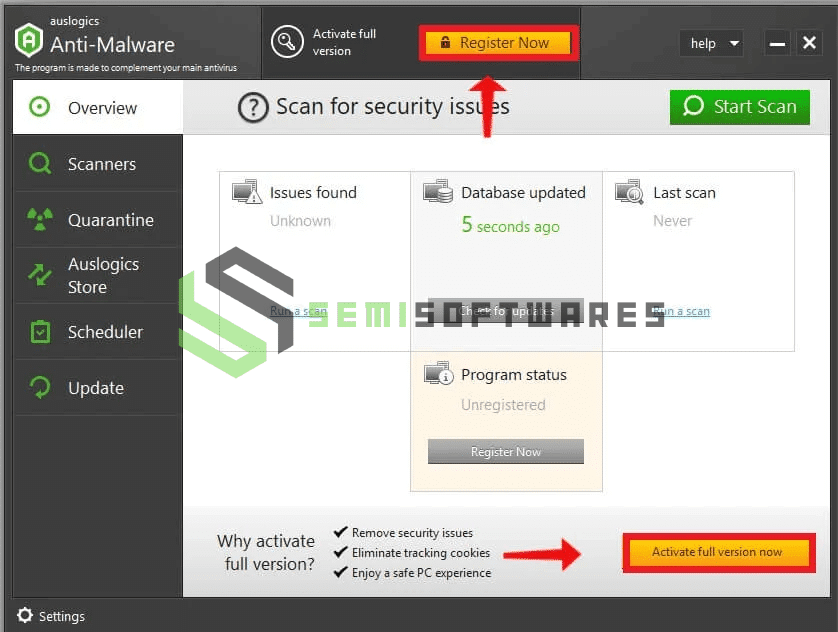Viewport: 838px width, 632px height.
Task: Click the 'Program status' card title
Action: coord(514,374)
